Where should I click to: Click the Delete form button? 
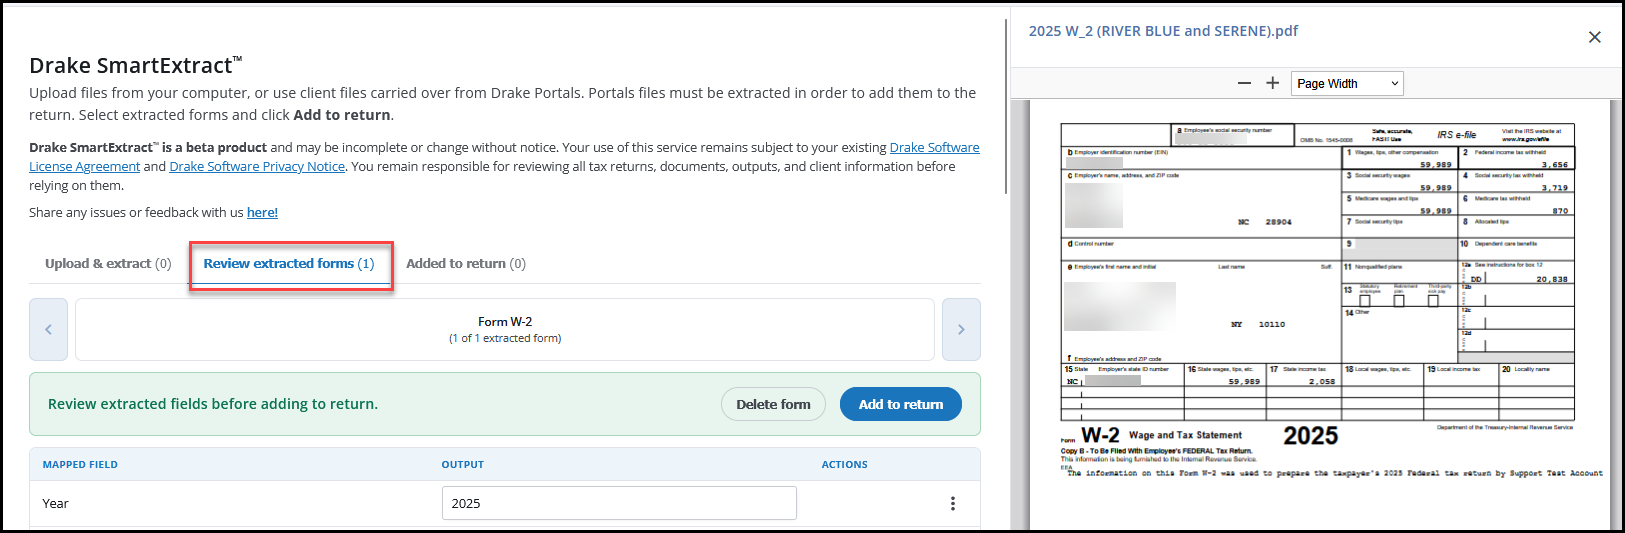pyautogui.click(x=773, y=404)
